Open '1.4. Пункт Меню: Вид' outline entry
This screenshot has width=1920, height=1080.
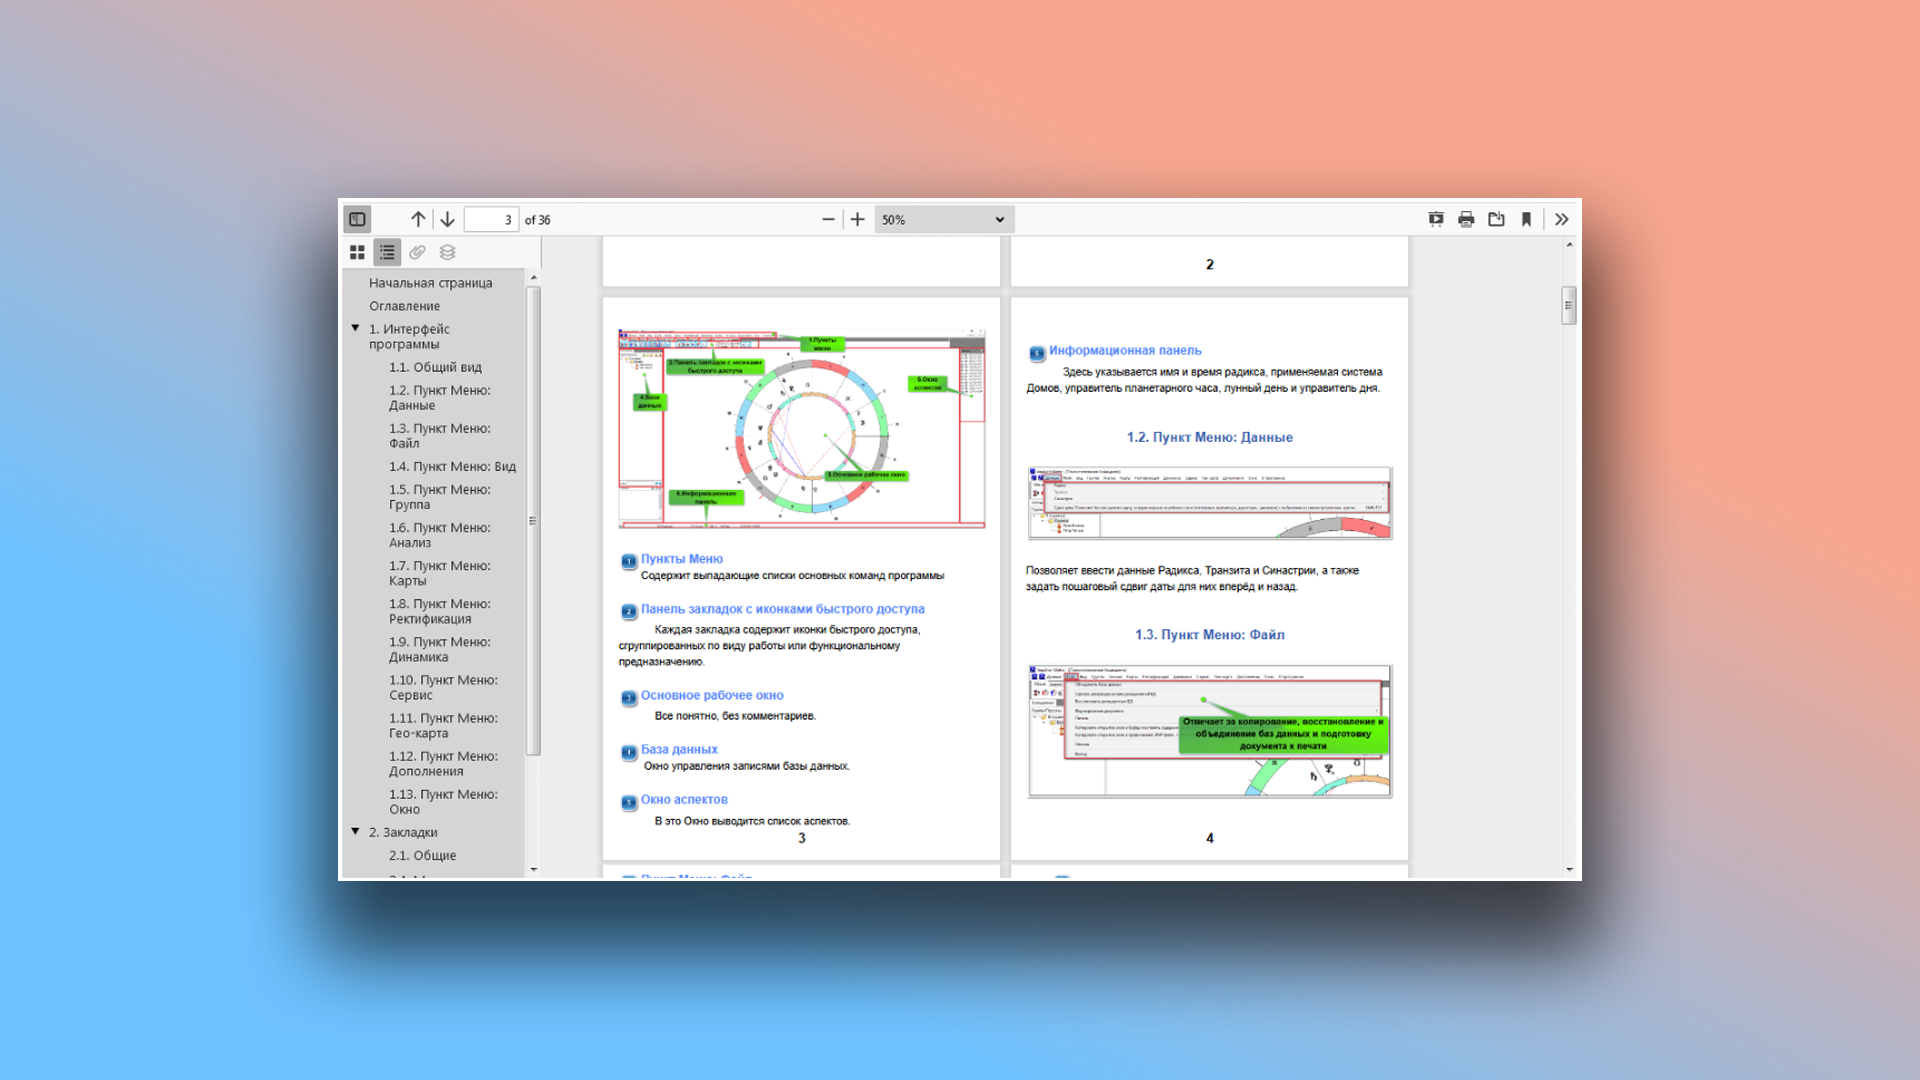pos(452,466)
